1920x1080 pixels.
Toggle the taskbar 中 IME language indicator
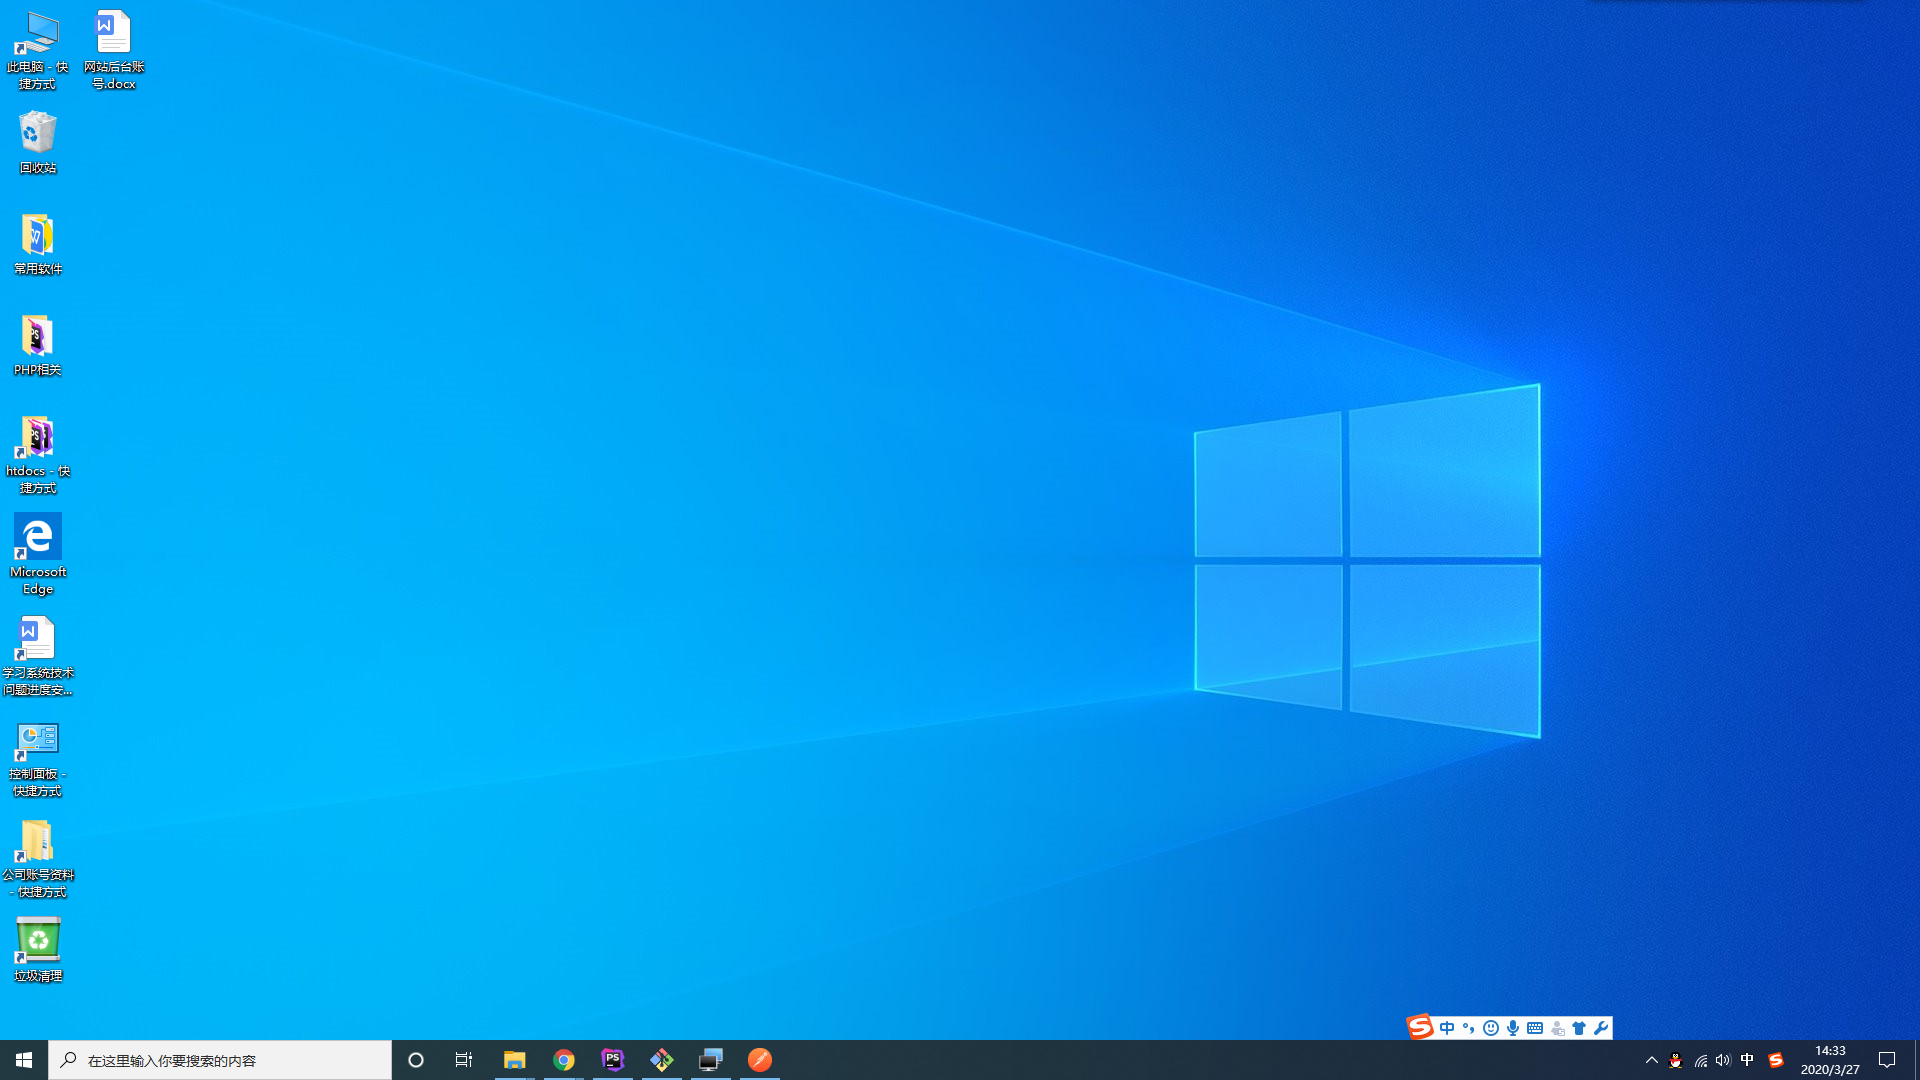(1747, 1060)
